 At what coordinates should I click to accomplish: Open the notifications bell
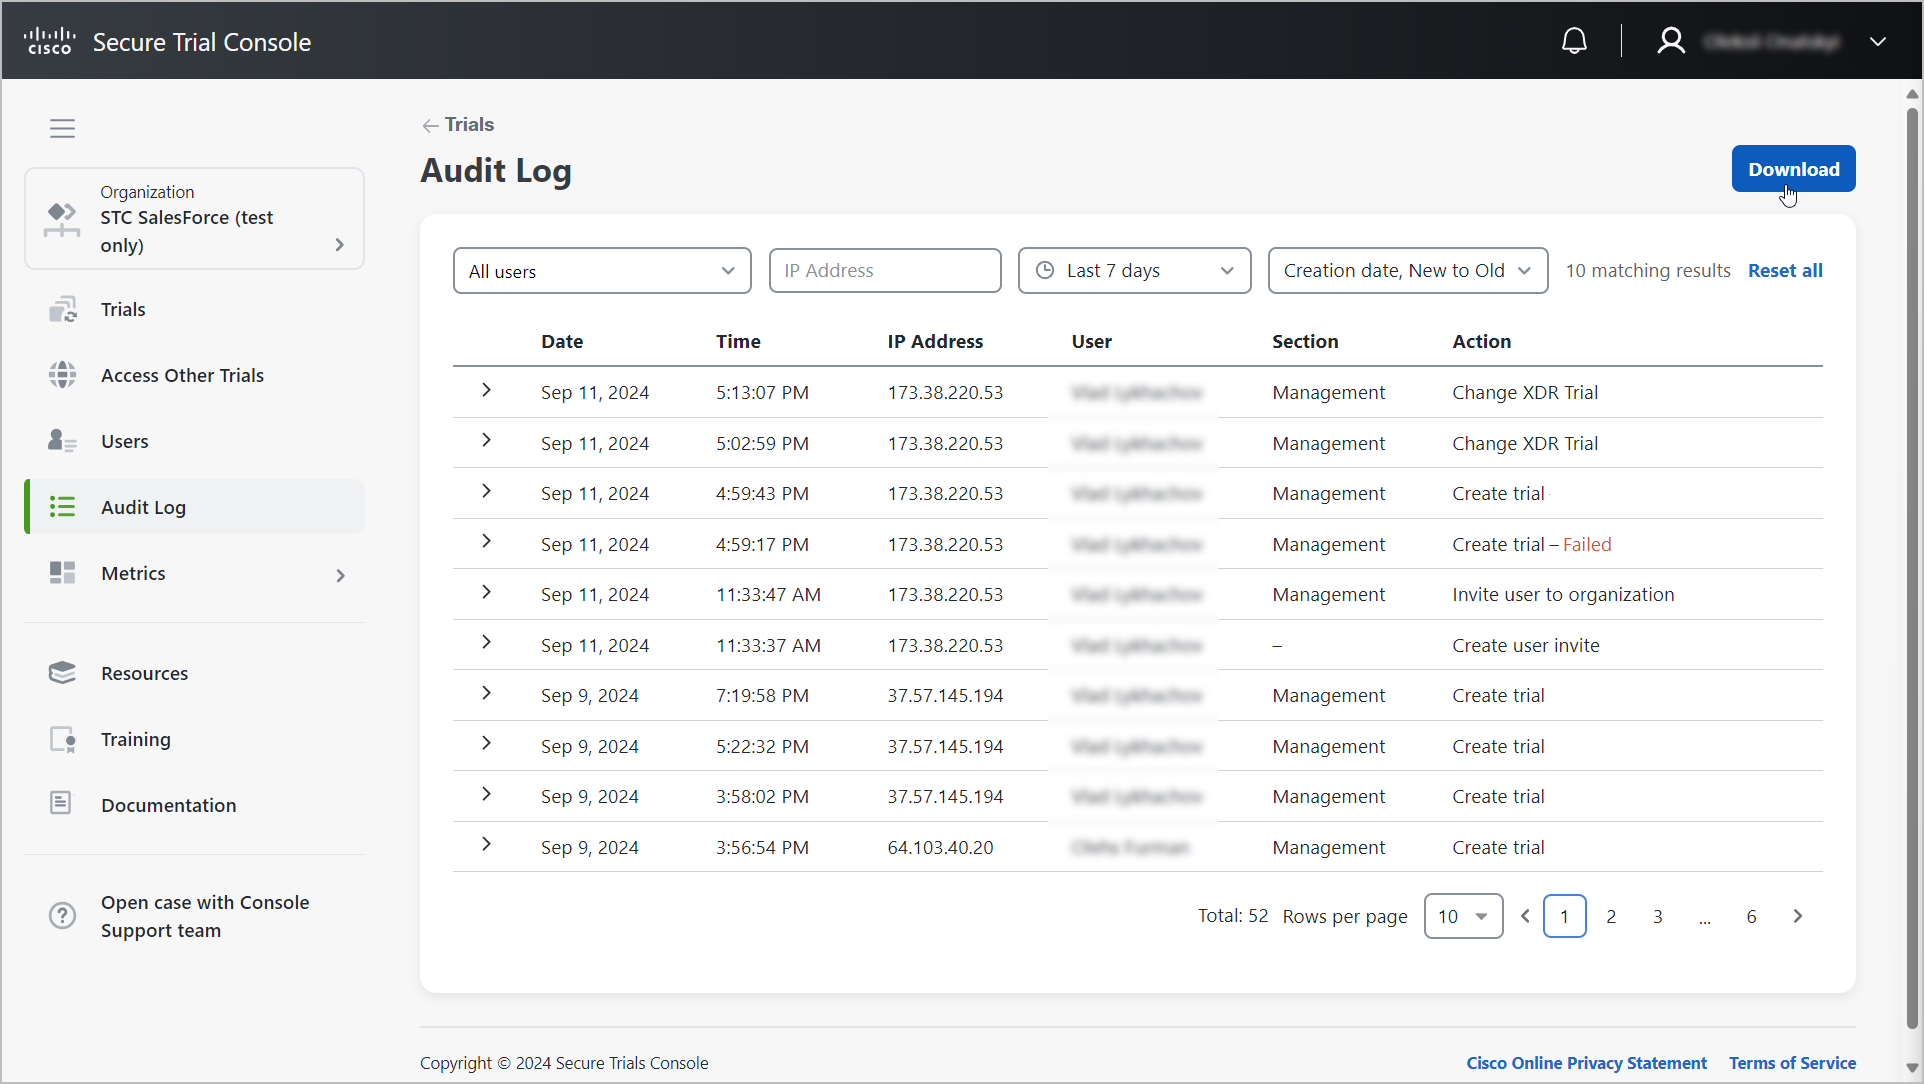[1574, 41]
